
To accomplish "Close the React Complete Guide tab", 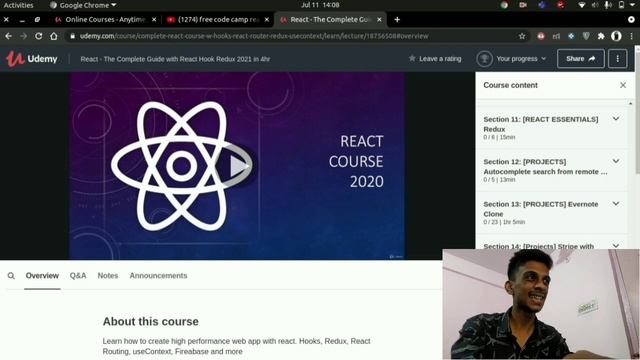I will [x=379, y=20].
